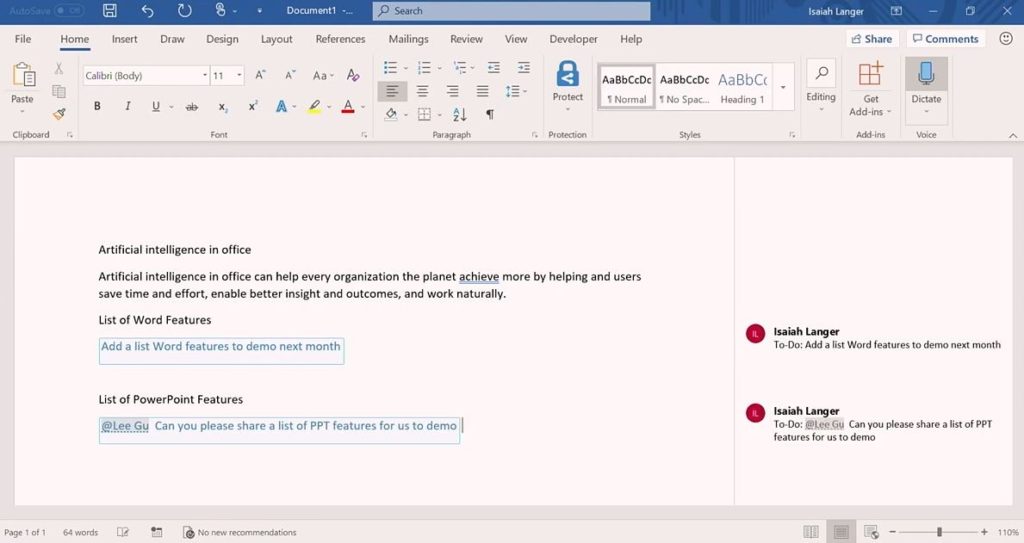
Task: Open the File tab
Action: (x=23, y=39)
